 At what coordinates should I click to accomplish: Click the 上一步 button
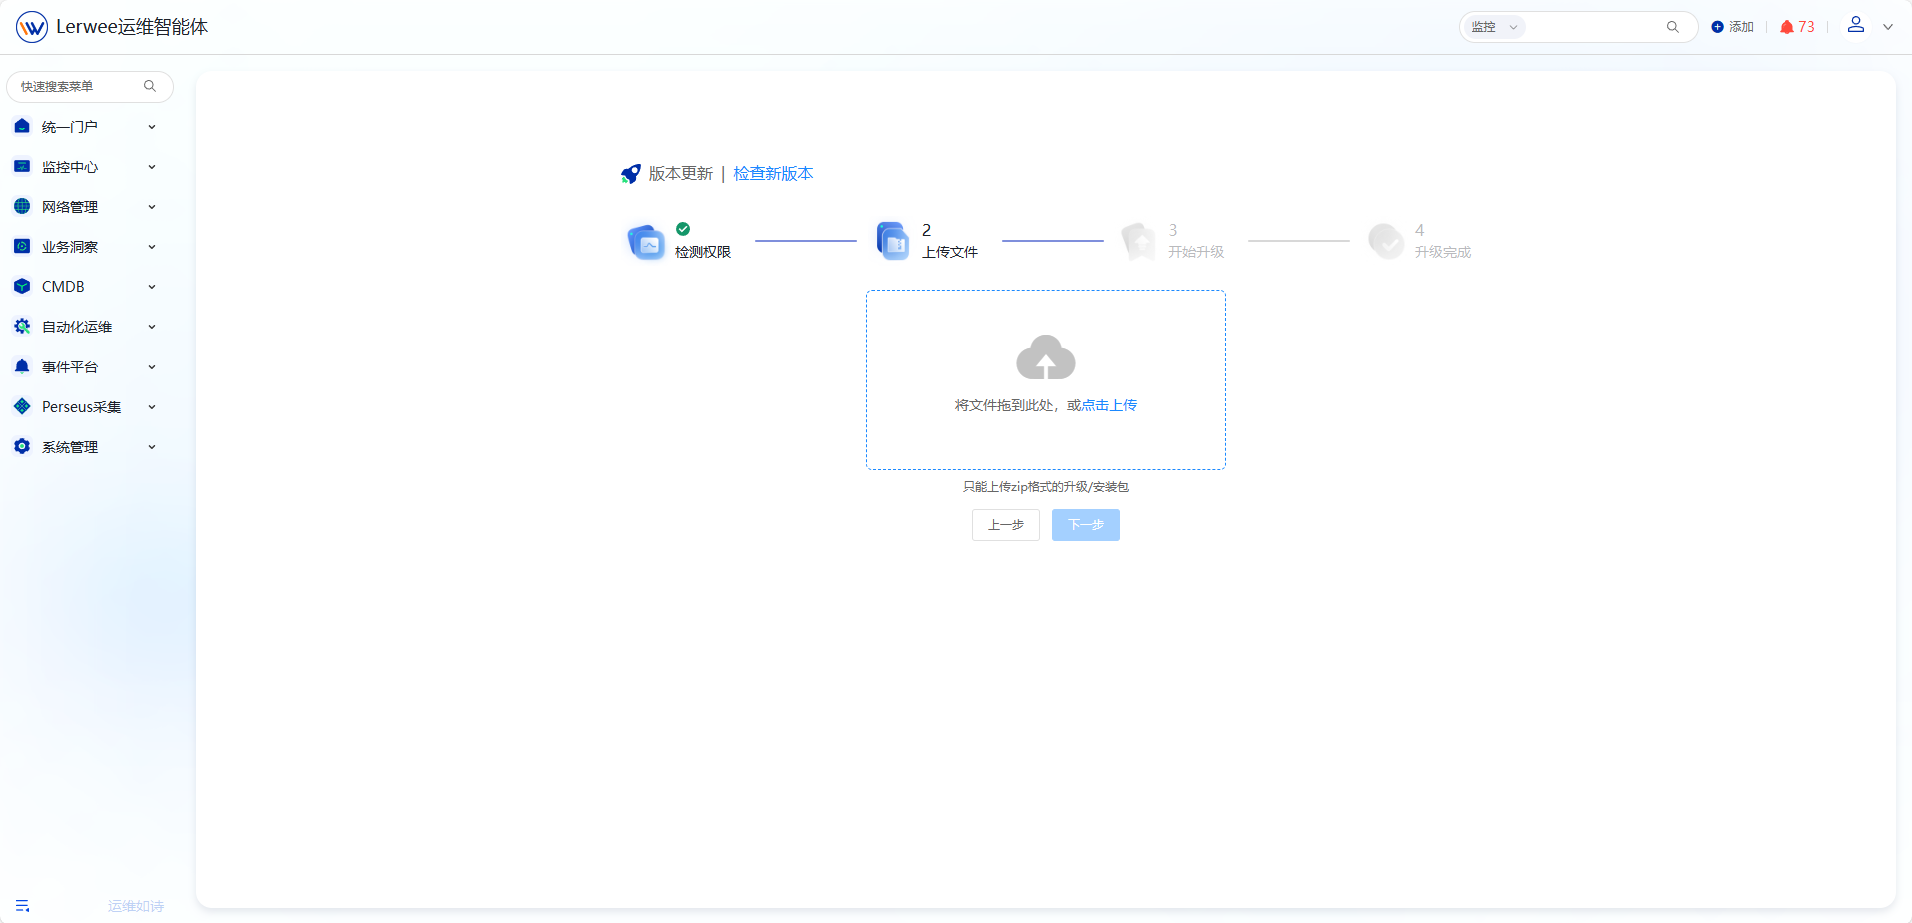coord(1006,525)
